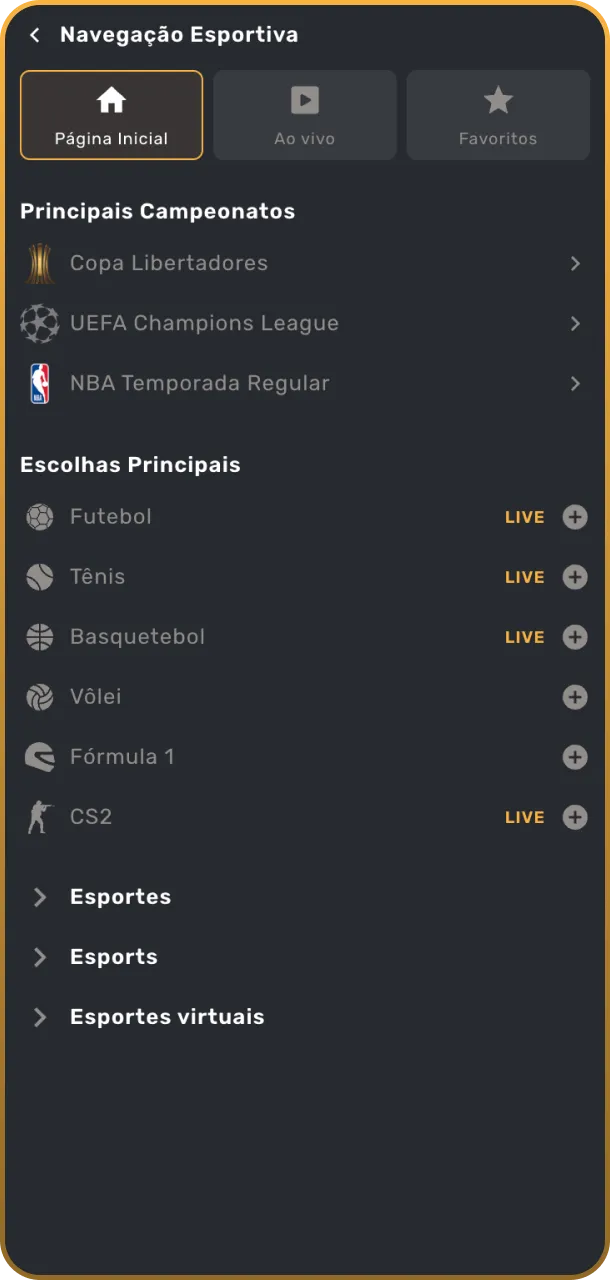The height and width of the screenshot is (1280, 610).
Task: Toggle LIVE badge next to CS2
Action: tap(523, 817)
